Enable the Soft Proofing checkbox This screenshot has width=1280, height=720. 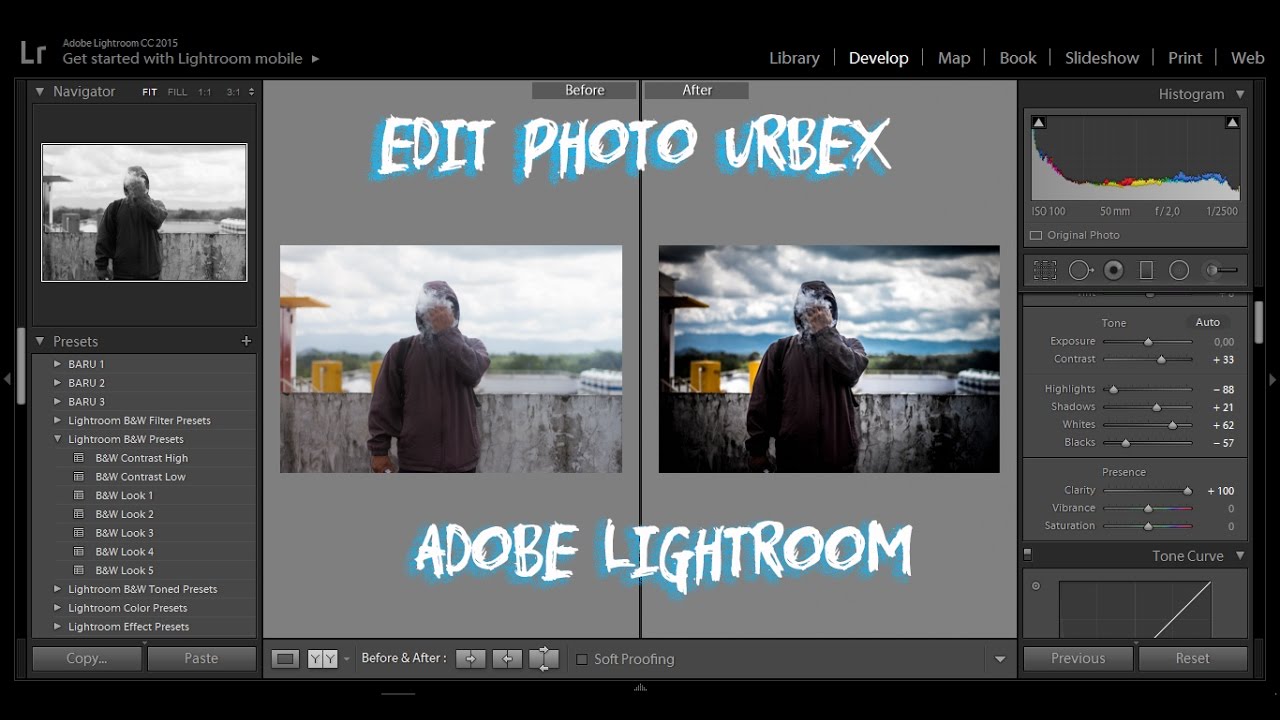point(582,660)
